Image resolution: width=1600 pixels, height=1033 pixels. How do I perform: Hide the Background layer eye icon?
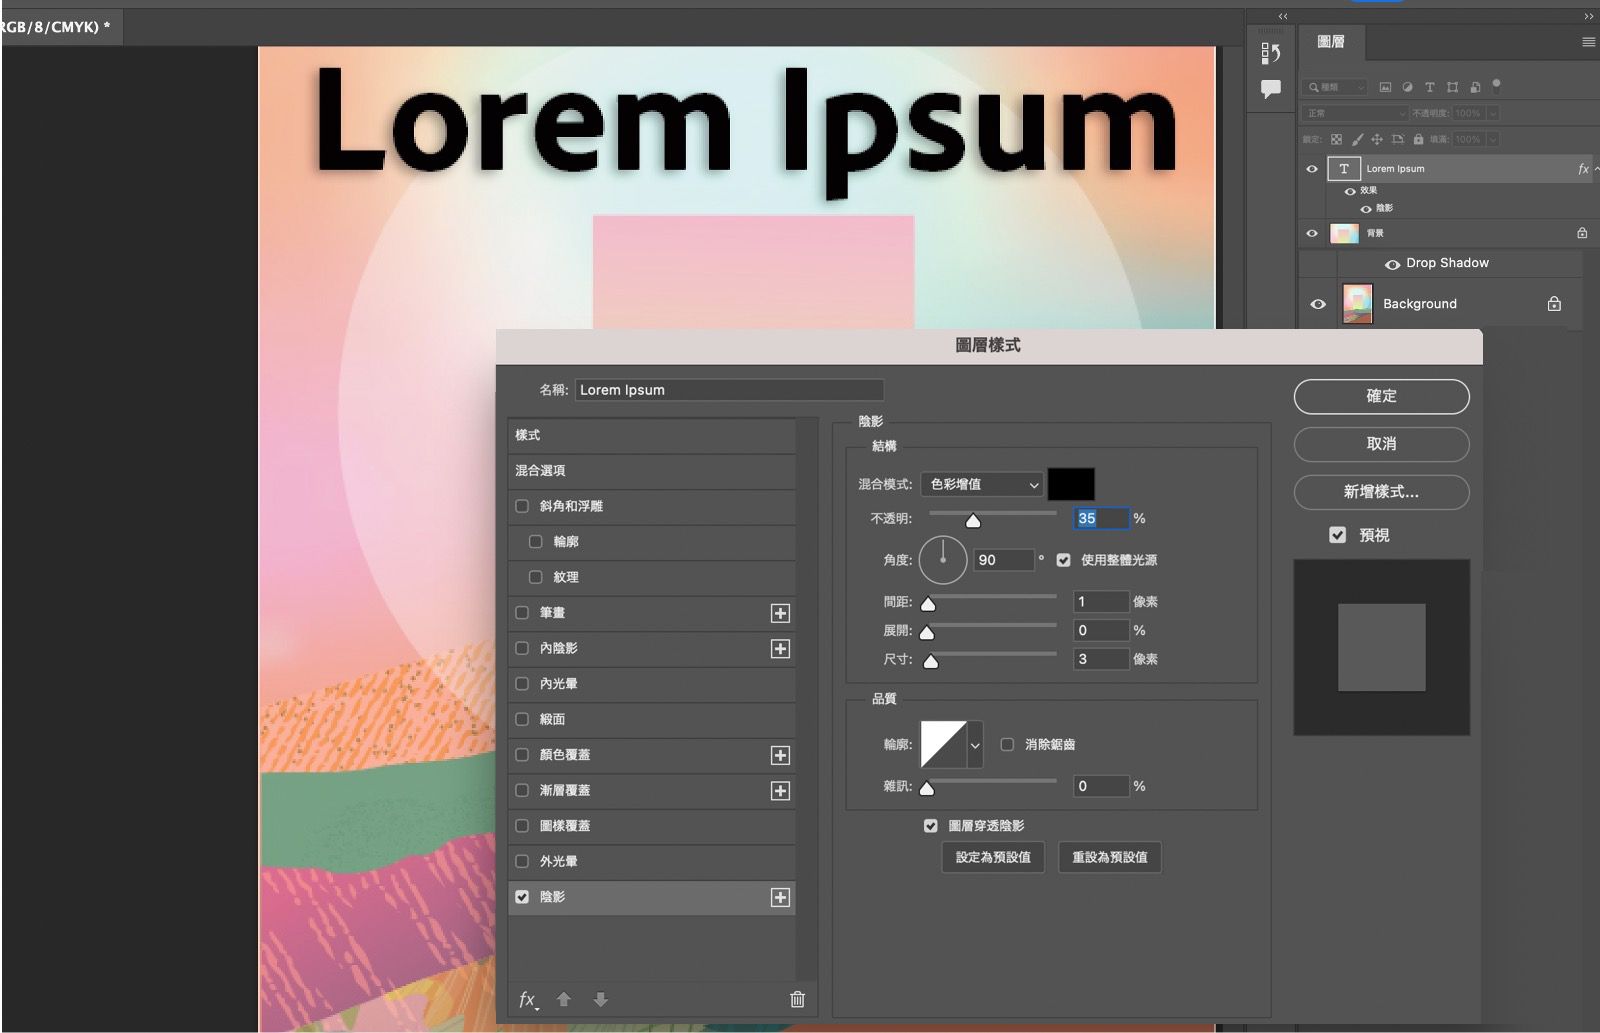(x=1318, y=304)
